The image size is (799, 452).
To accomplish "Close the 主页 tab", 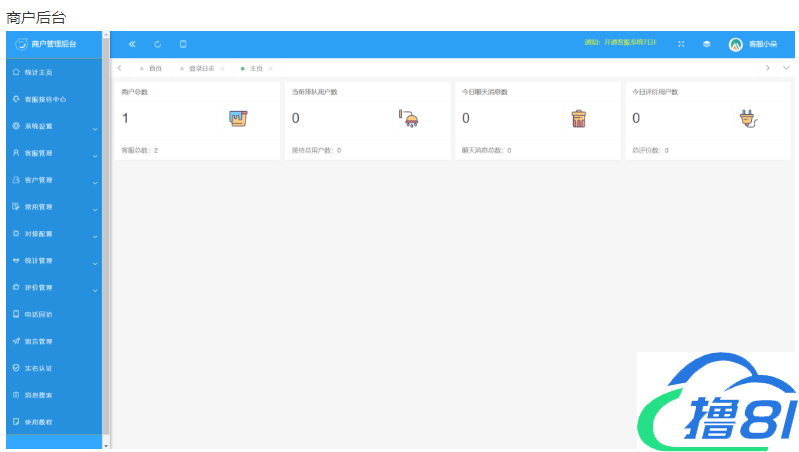I will coord(272,68).
